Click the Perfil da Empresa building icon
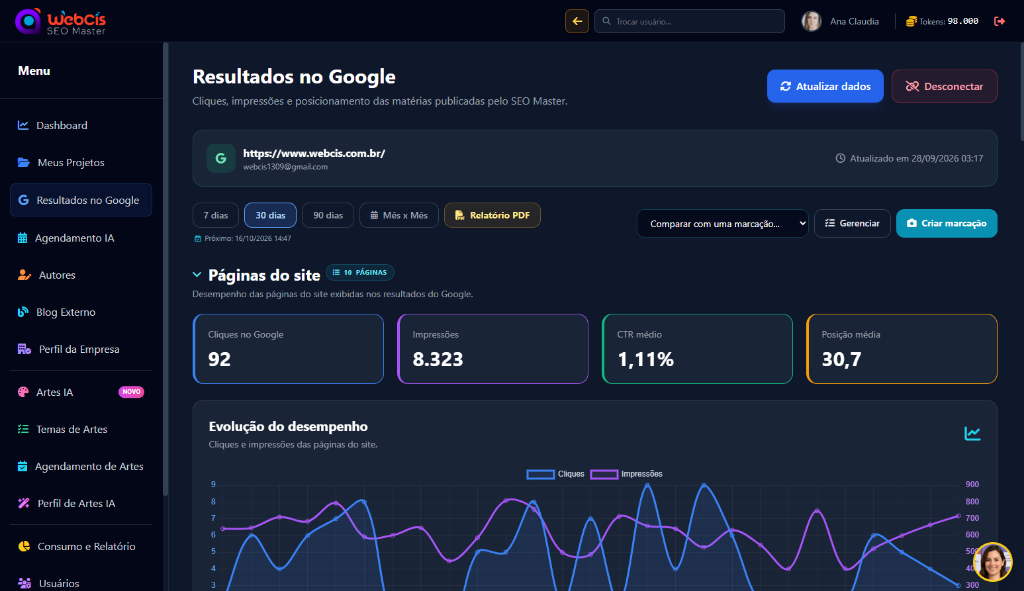1024x591 pixels. pos(24,349)
